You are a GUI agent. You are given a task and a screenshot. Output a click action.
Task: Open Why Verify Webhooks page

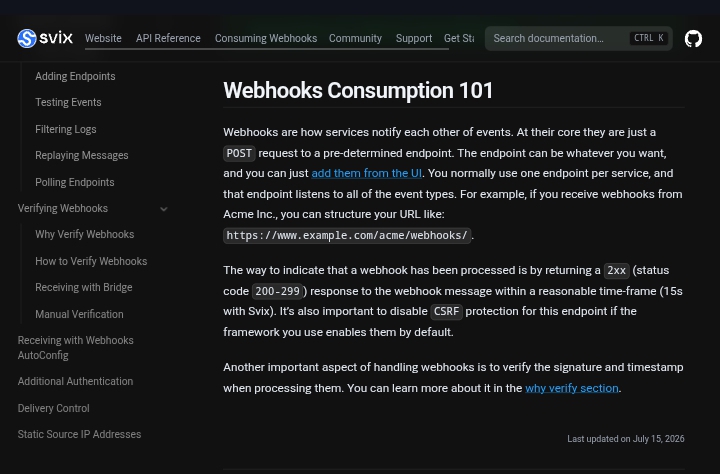click(x=84, y=235)
